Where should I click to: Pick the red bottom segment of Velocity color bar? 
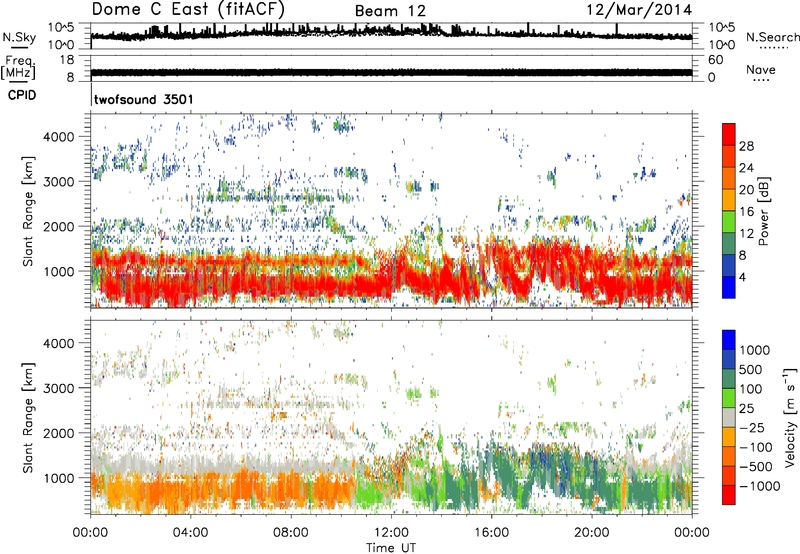click(729, 495)
